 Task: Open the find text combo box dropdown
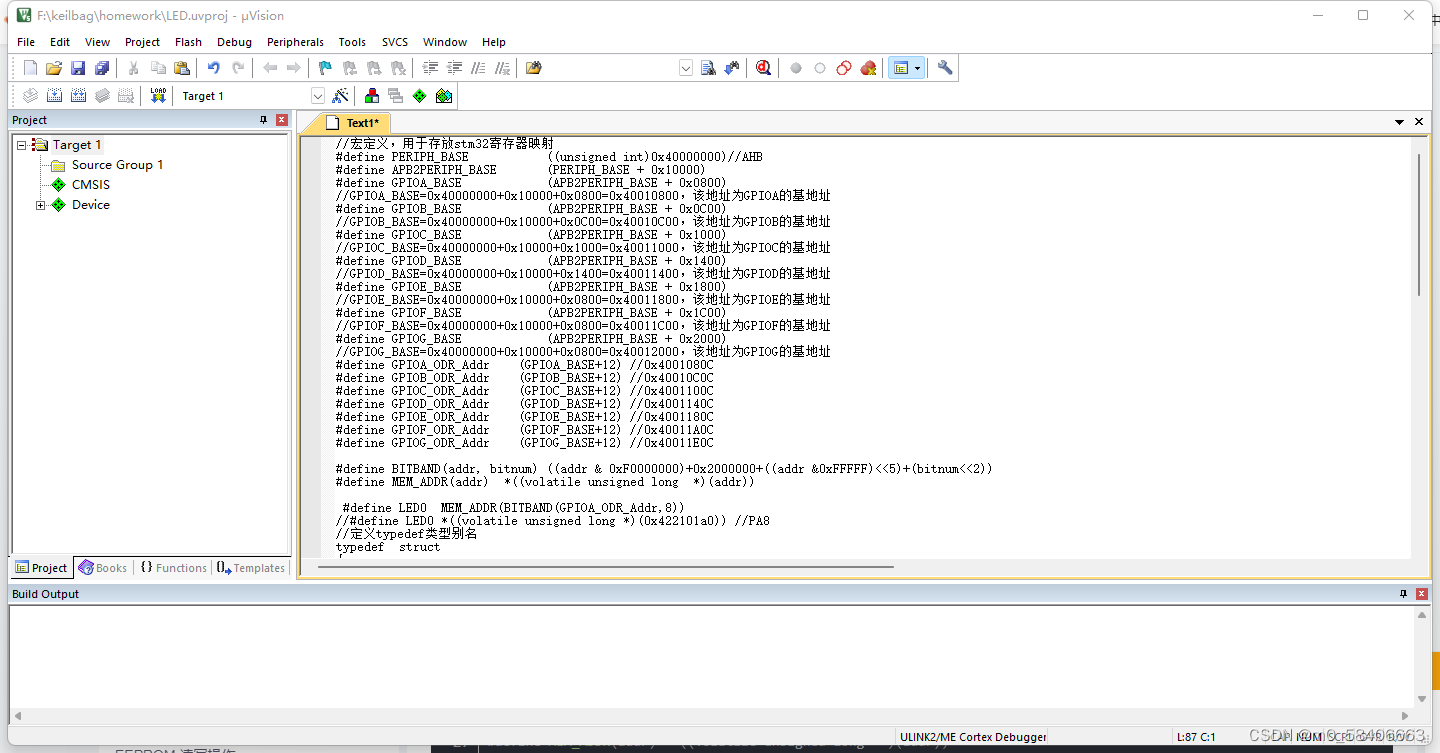pyautogui.click(x=686, y=68)
